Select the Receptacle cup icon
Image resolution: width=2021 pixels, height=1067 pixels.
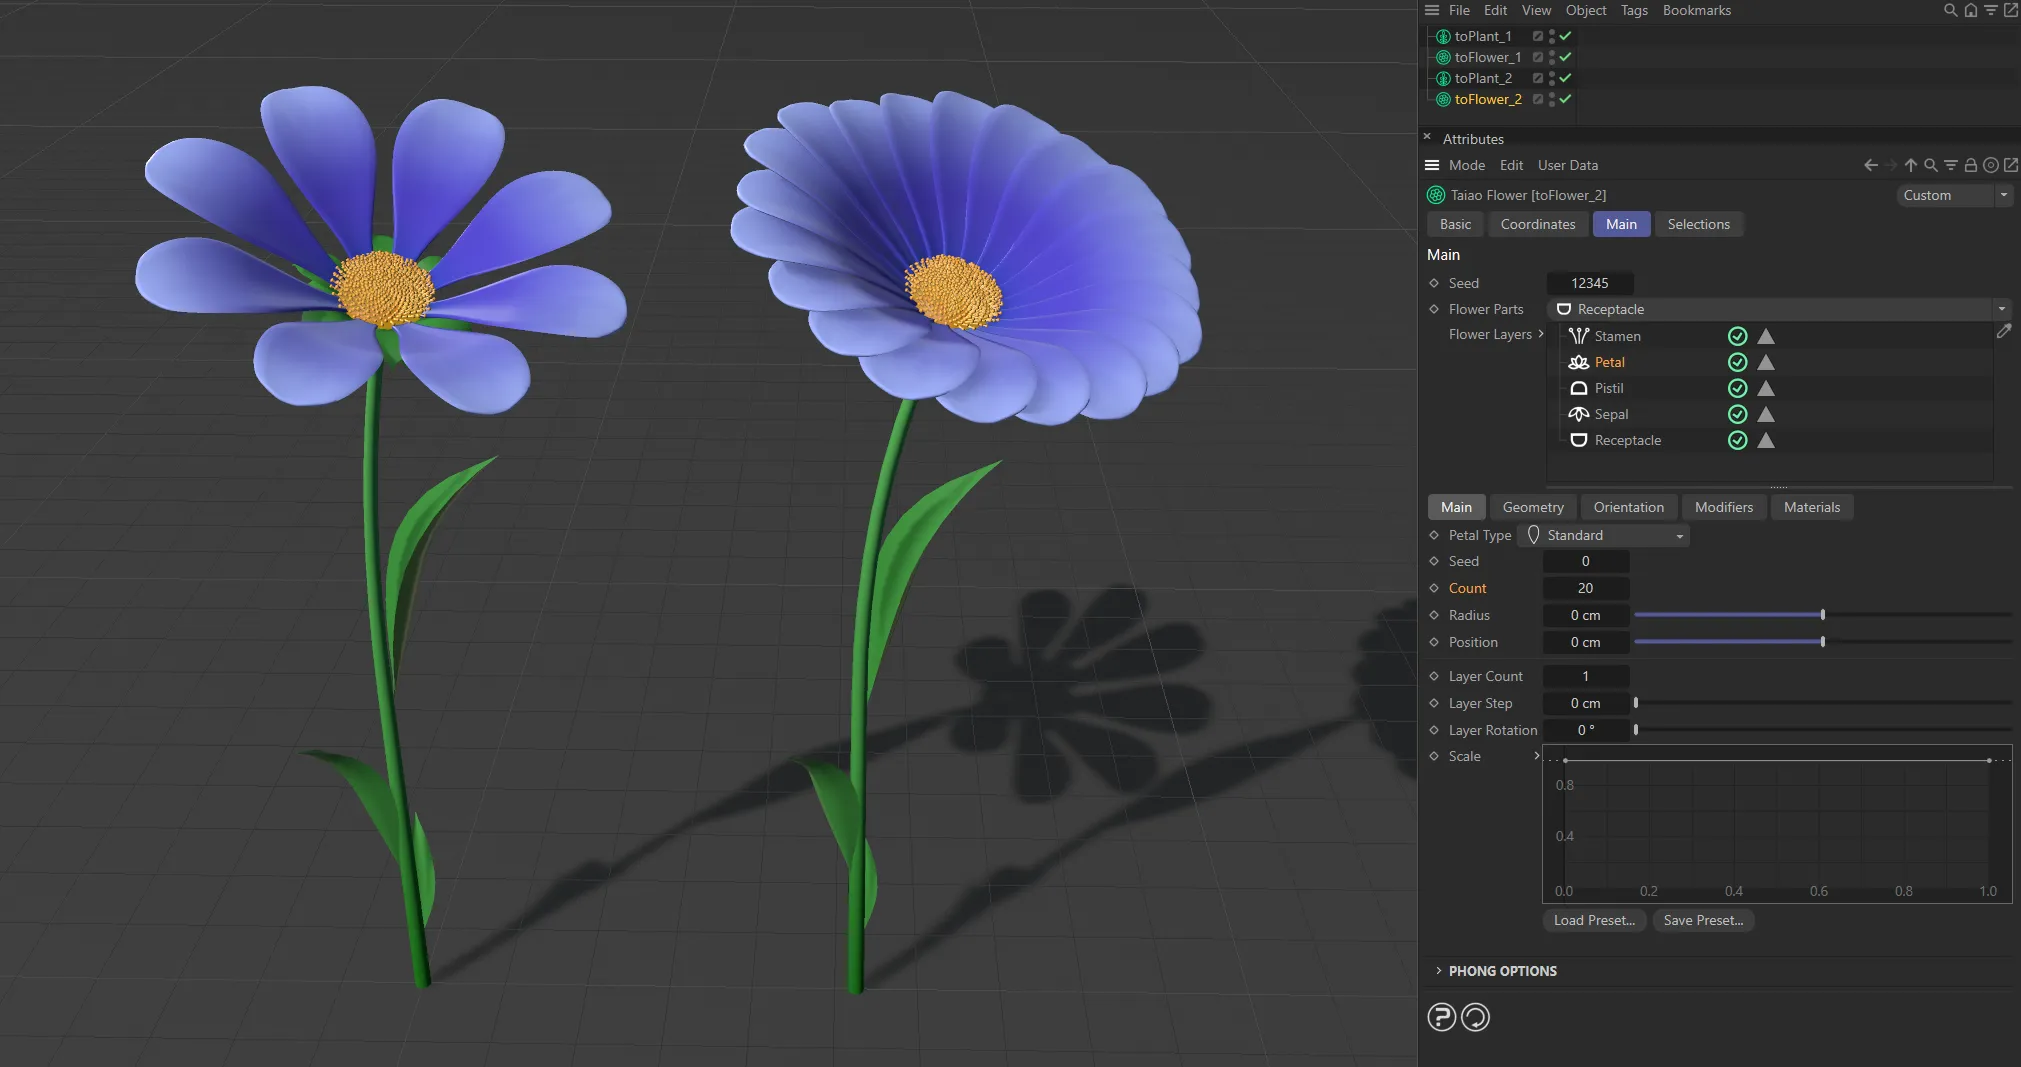(x=1580, y=440)
